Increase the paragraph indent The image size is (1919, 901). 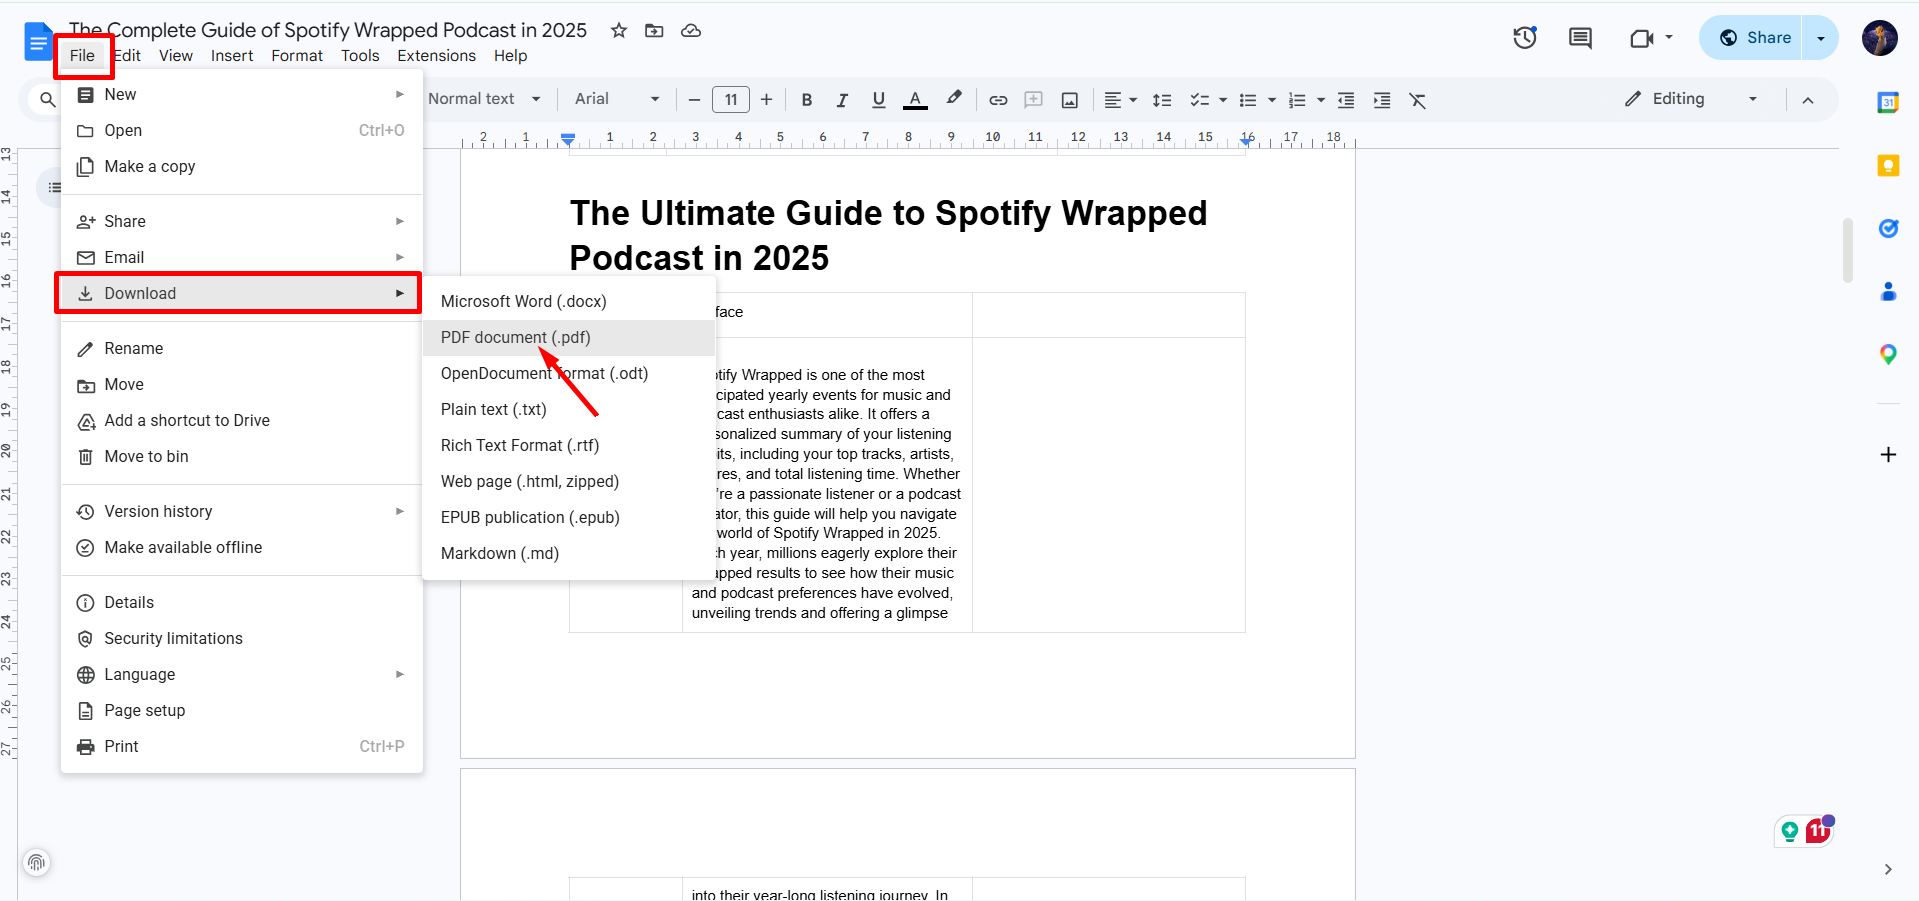point(1382,99)
